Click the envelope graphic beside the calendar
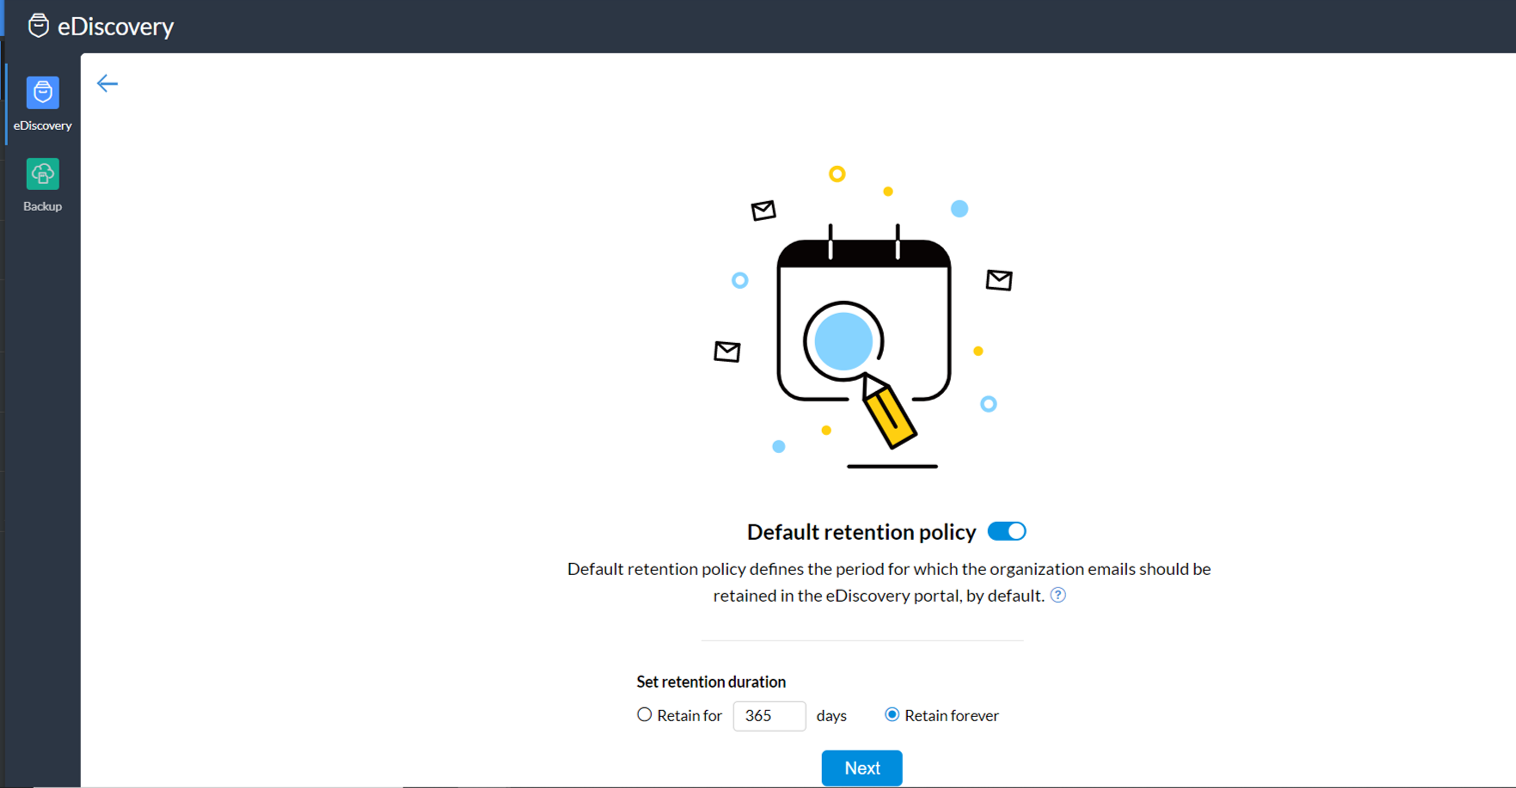Image resolution: width=1516 pixels, height=788 pixels. click(997, 280)
